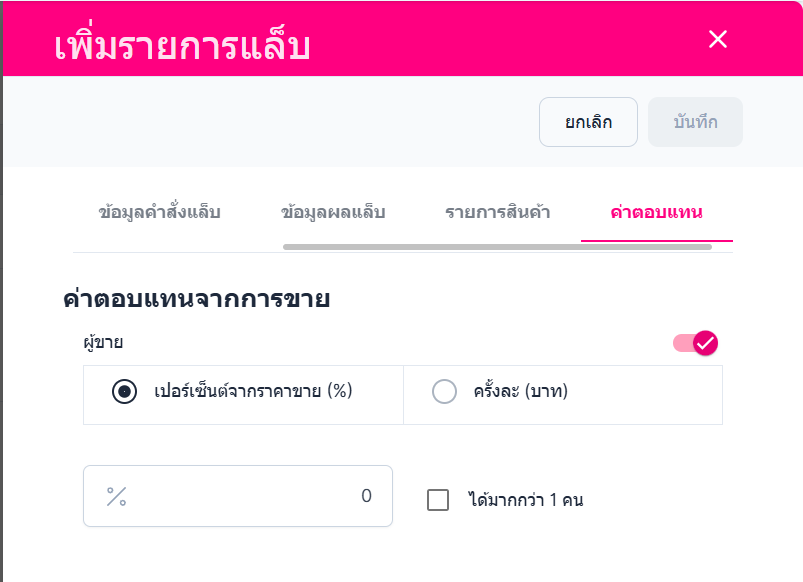Click the ได้มากกว่า 1 คน label text

(525, 500)
